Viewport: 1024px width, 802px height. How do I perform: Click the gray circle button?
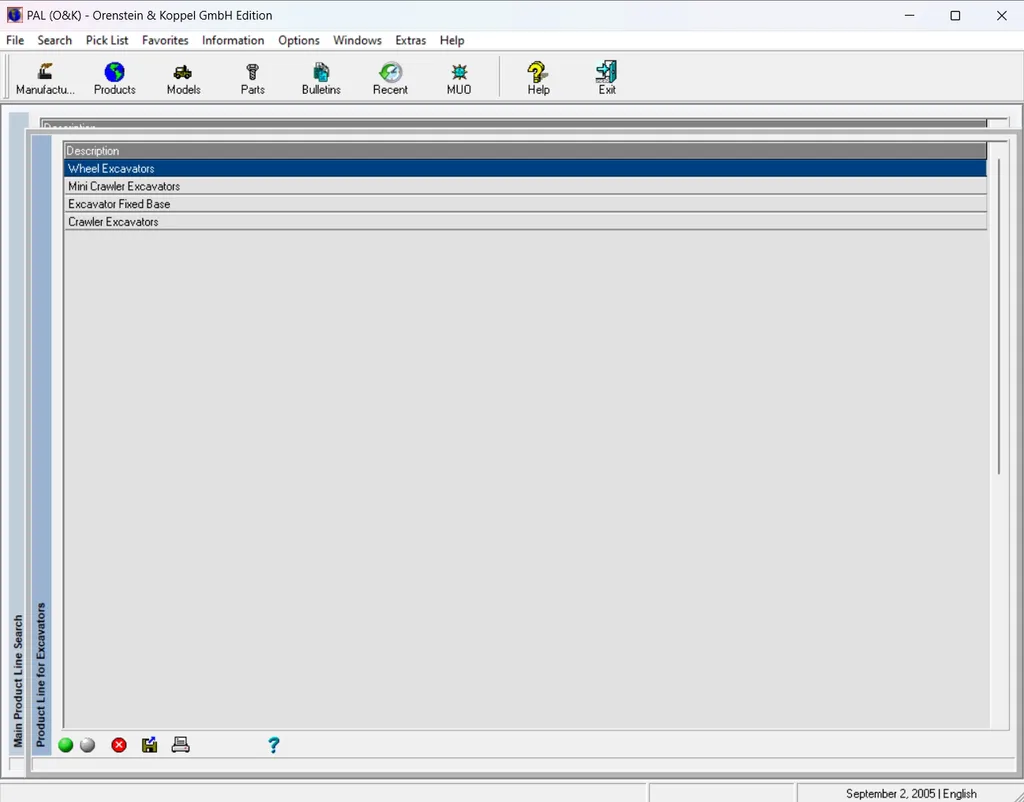pyautogui.click(x=88, y=745)
